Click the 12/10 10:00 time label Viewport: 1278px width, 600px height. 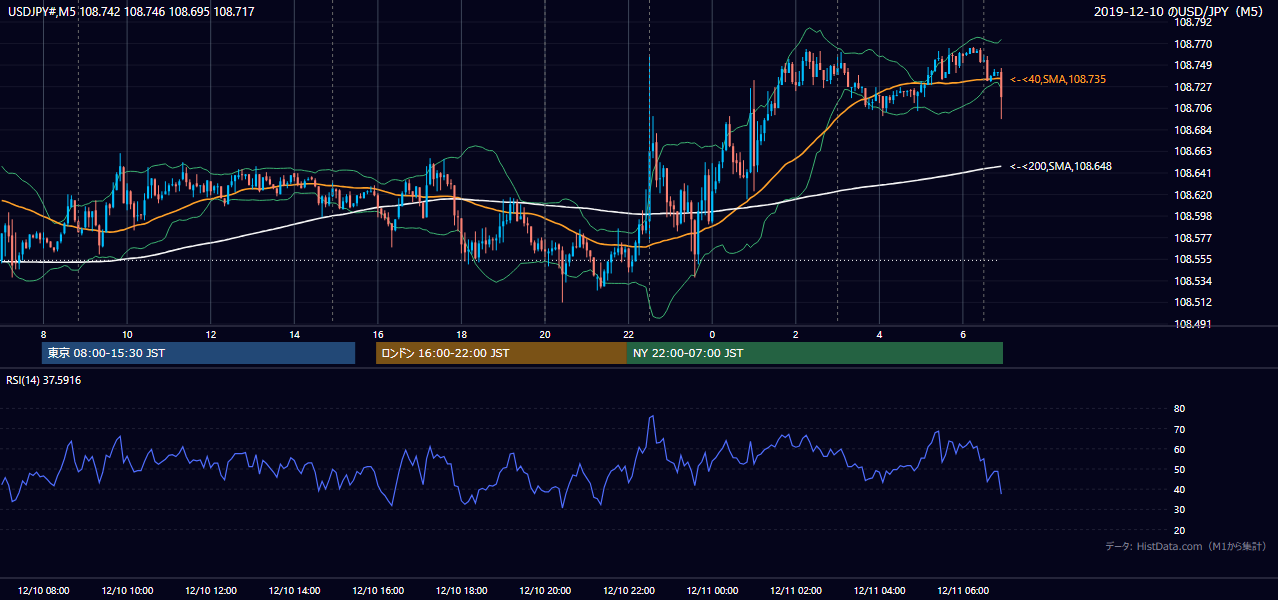point(127,591)
